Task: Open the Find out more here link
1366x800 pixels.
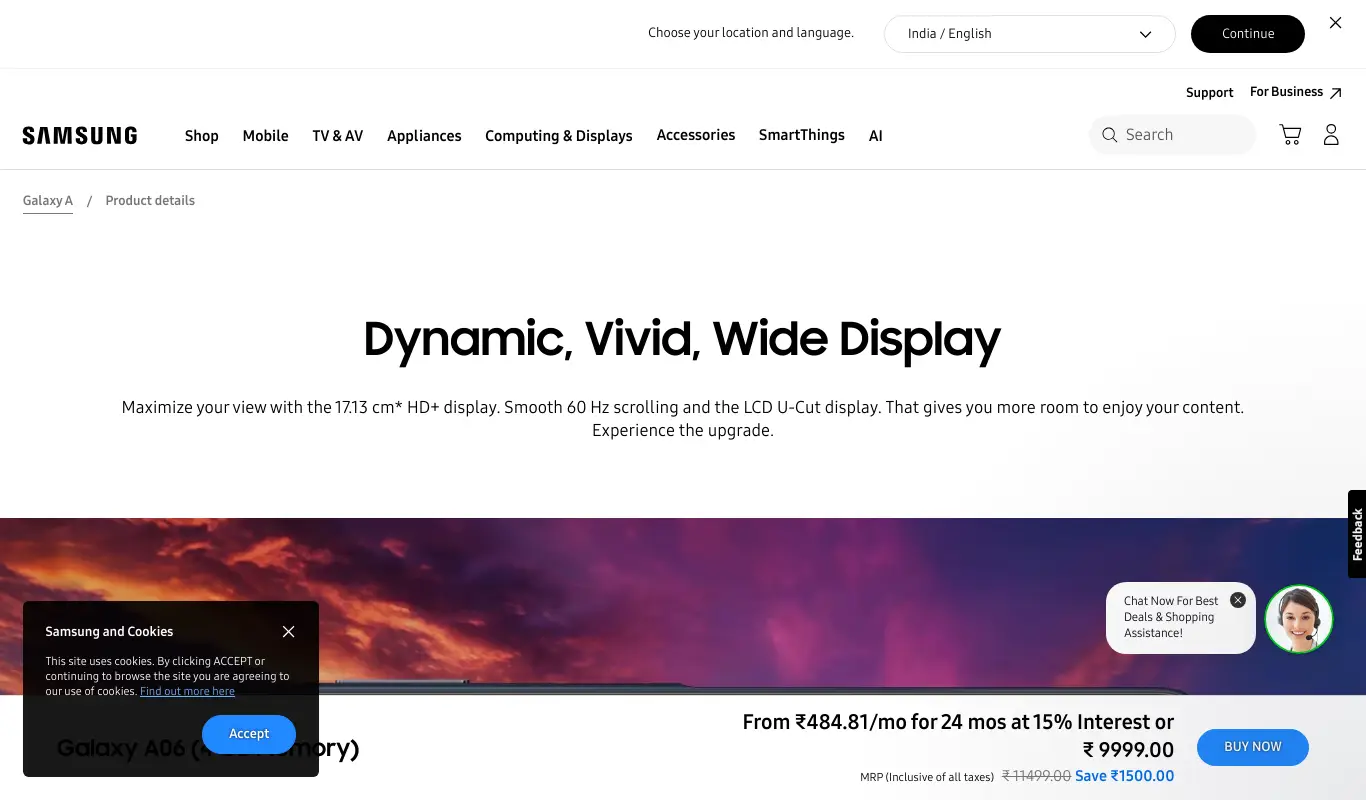Action: tap(187, 691)
